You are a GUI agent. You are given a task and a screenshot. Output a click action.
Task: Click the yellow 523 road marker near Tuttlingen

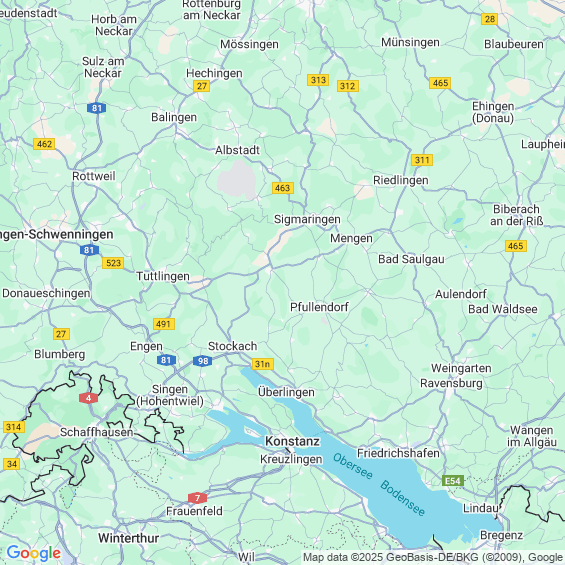(113, 263)
